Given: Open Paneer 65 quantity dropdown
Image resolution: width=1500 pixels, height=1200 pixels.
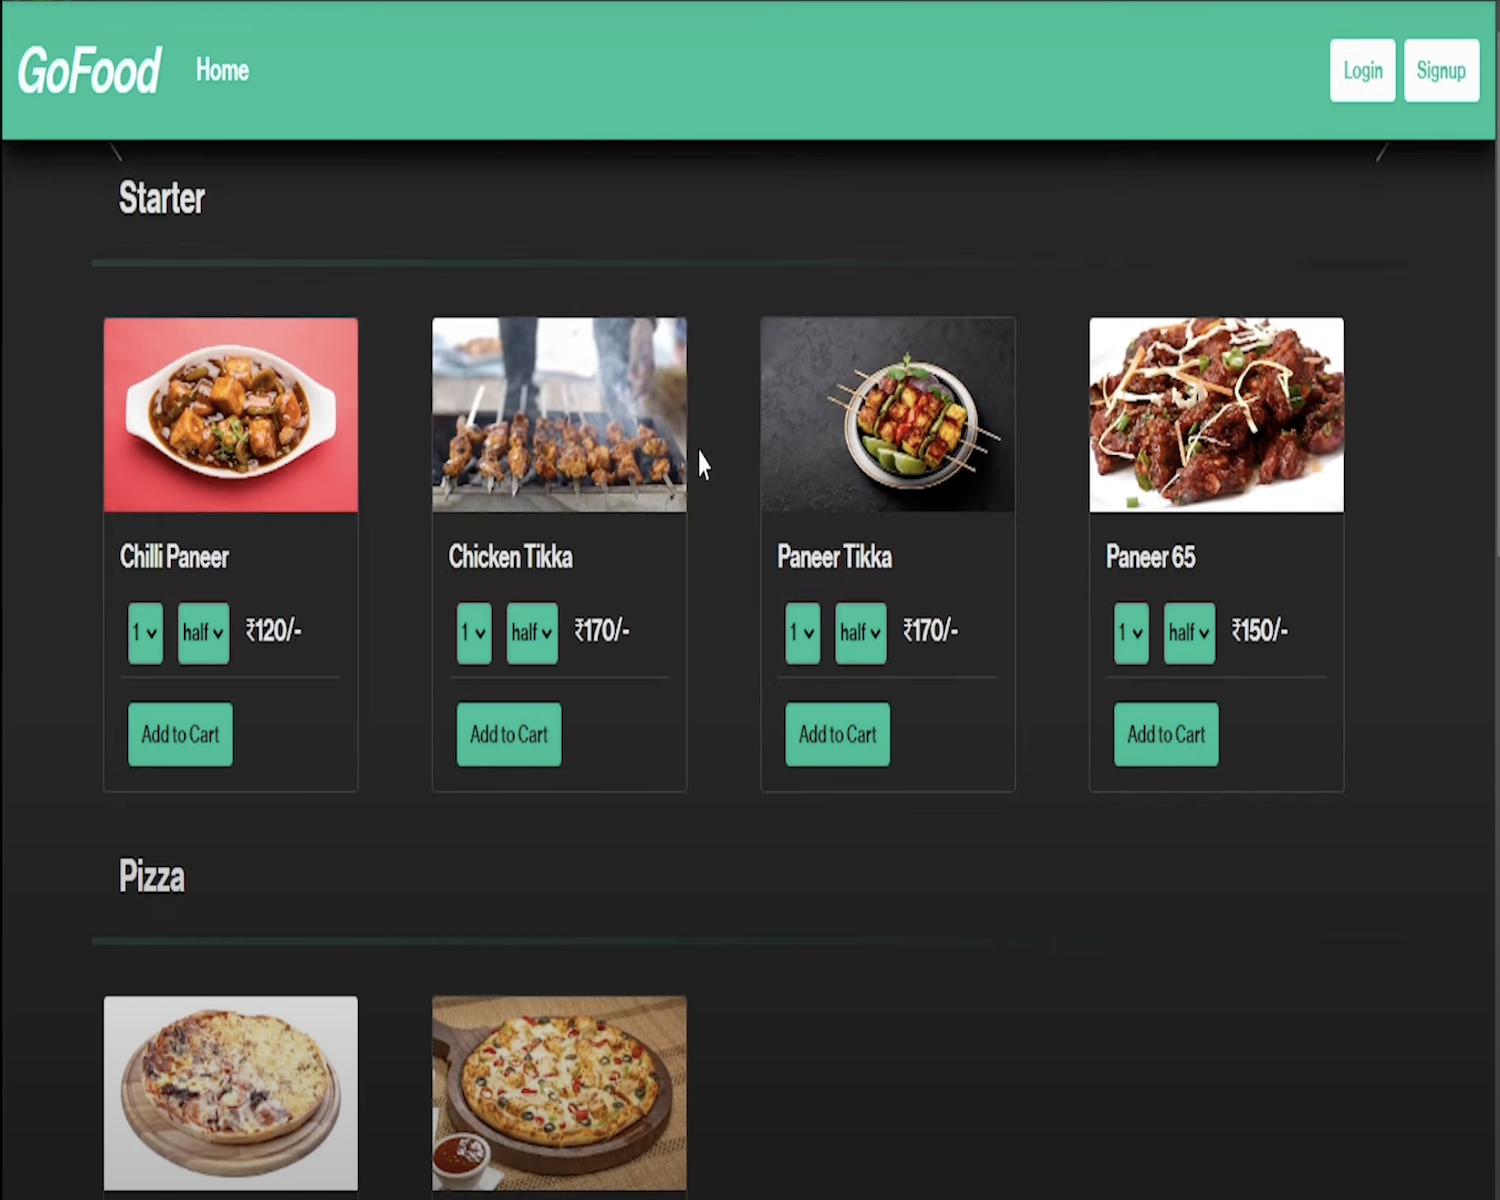Looking at the screenshot, I should (x=1131, y=633).
